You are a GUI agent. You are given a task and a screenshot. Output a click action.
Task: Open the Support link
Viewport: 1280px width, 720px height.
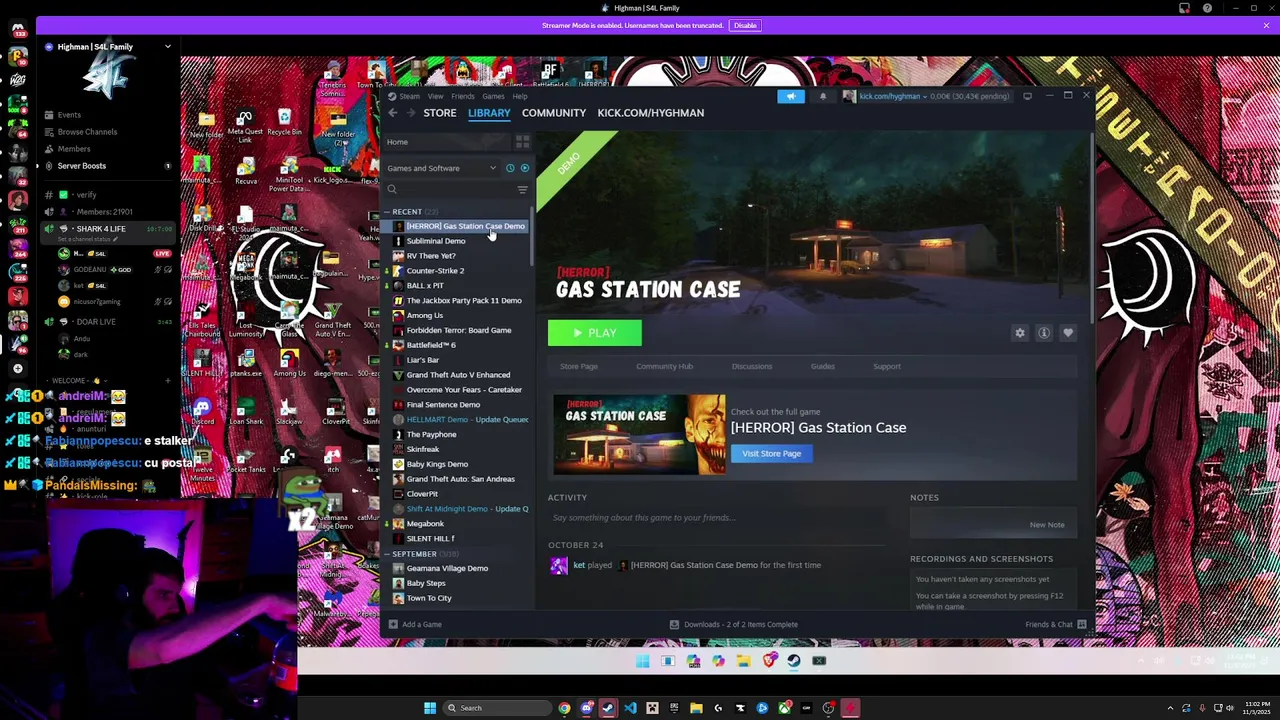(887, 366)
